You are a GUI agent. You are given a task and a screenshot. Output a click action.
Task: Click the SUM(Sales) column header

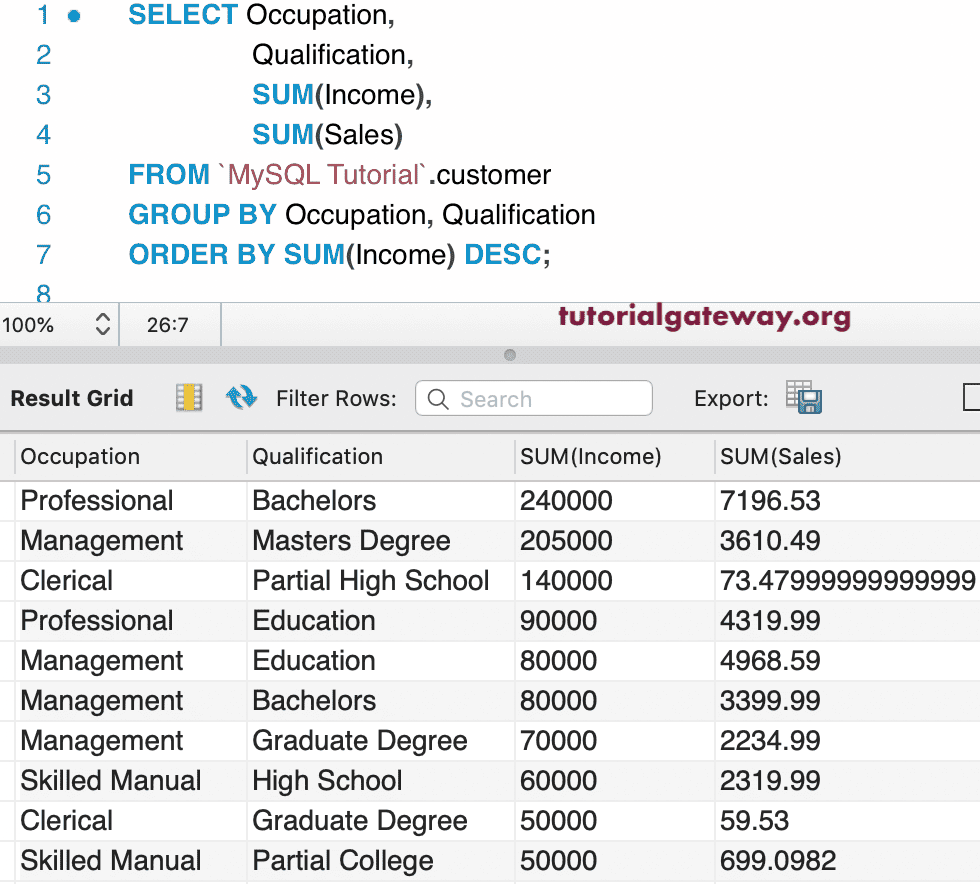pyautogui.click(x=780, y=457)
